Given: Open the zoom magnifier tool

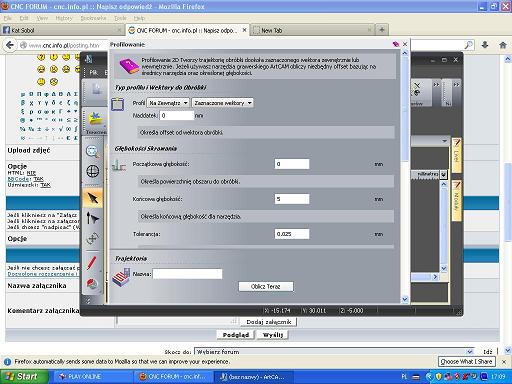Looking at the screenshot, I should pyautogui.click(x=92, y=151).
